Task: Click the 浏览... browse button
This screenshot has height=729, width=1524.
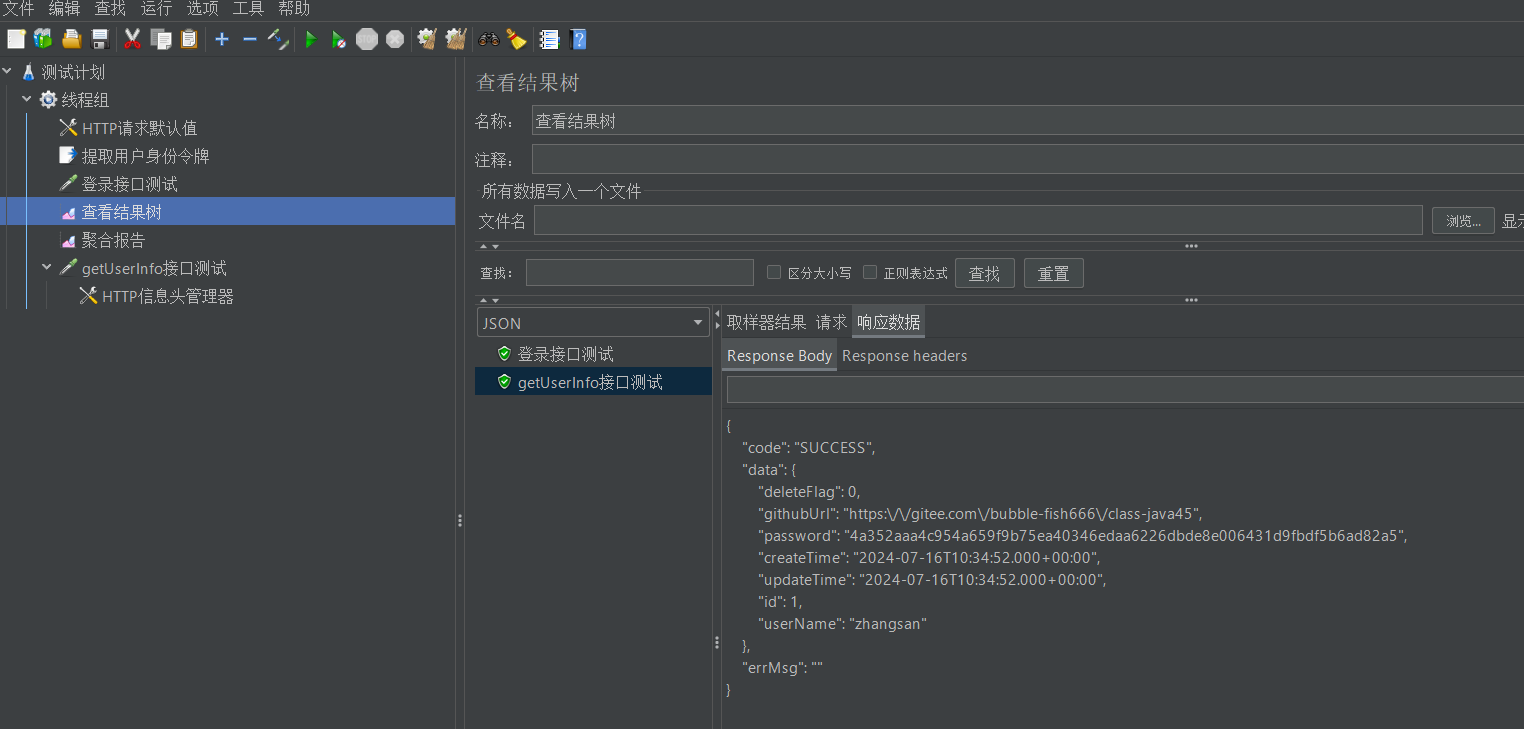Action: tap(1463, 221)
